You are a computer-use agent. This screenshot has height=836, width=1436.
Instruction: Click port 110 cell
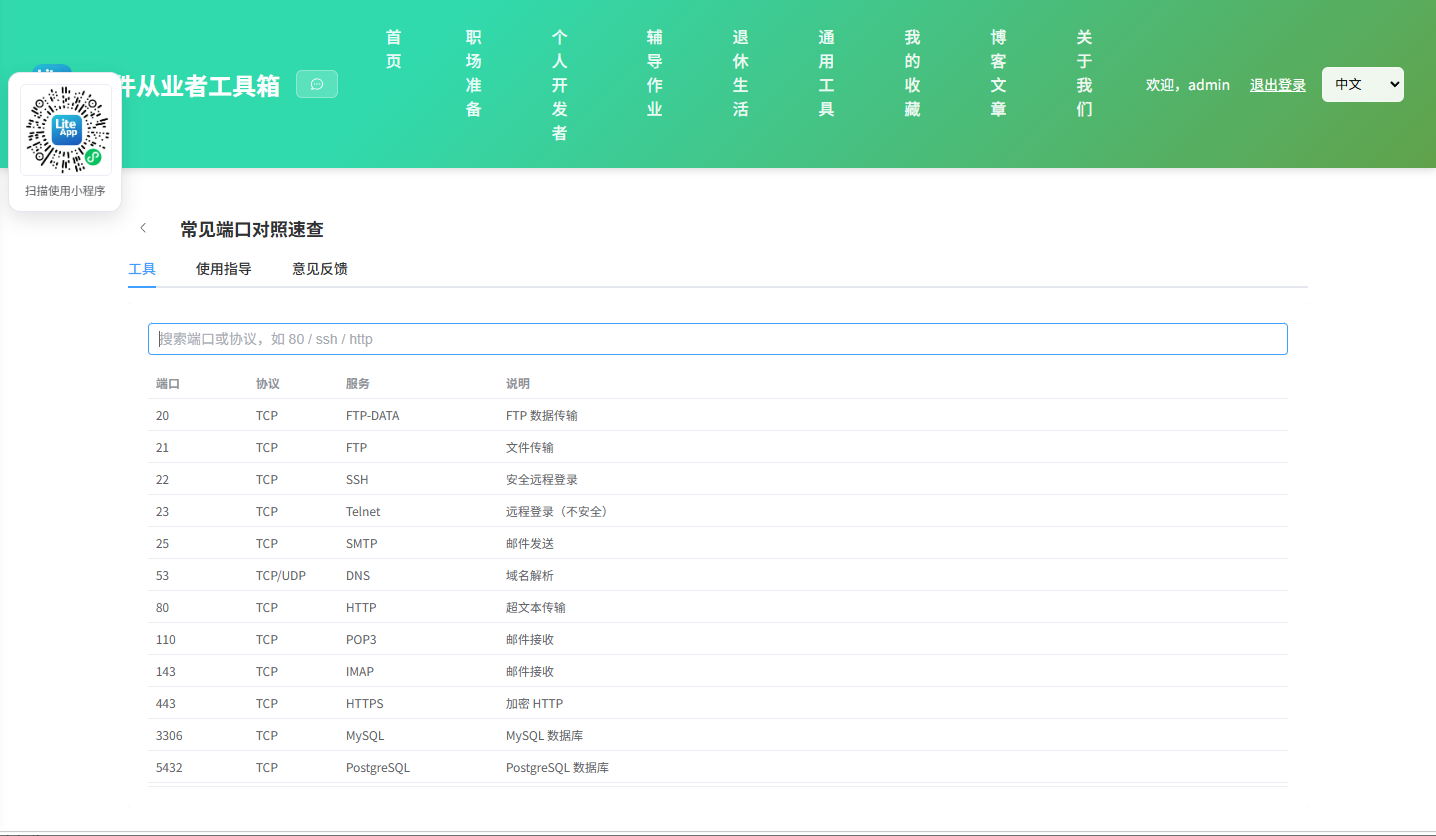pos(166,640)
